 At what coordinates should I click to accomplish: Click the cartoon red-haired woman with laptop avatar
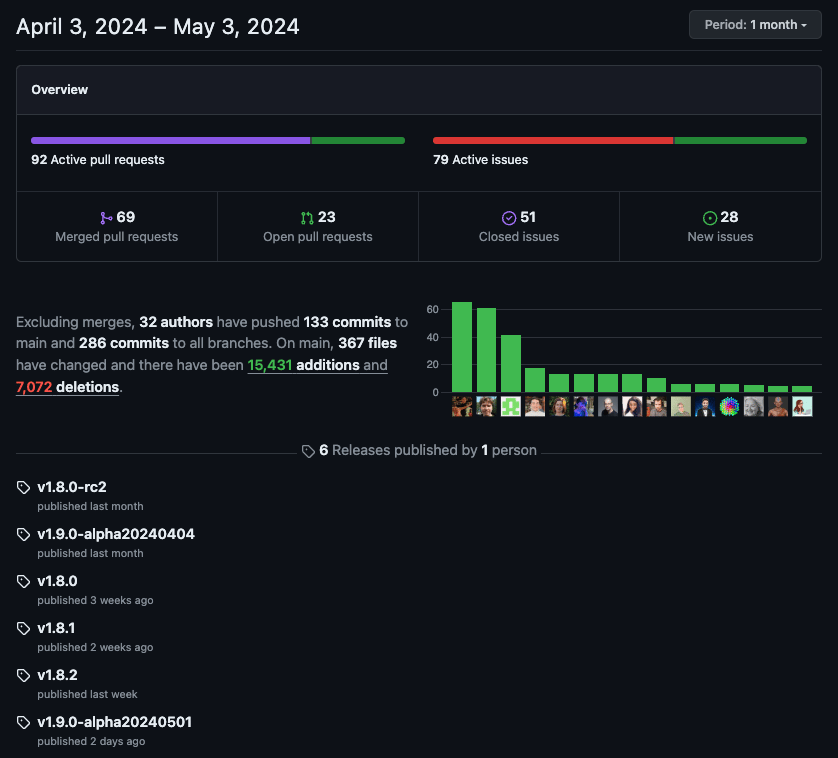click(x=802, y=407)
